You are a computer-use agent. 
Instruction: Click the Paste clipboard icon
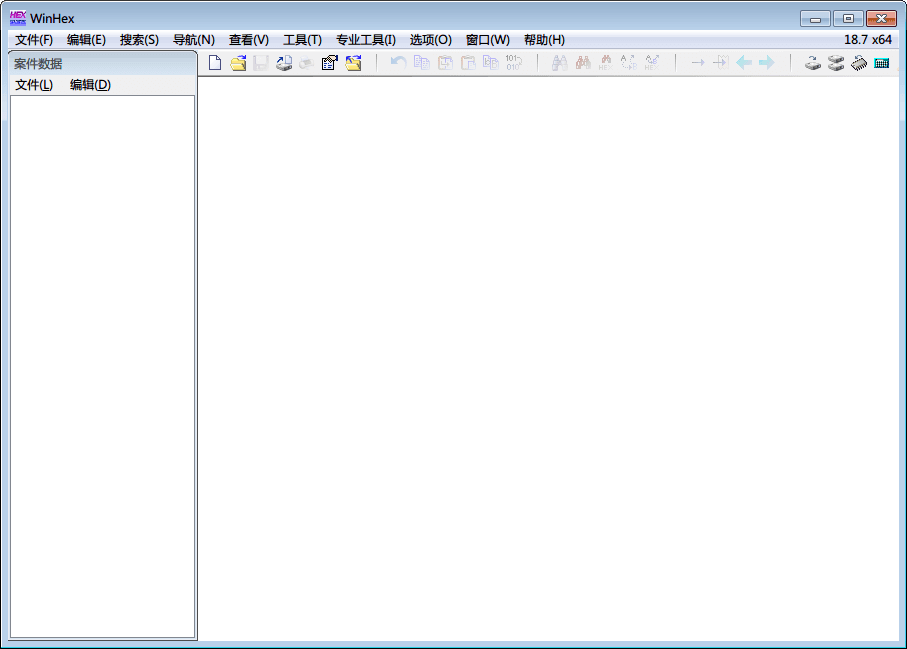pos(468,62)
